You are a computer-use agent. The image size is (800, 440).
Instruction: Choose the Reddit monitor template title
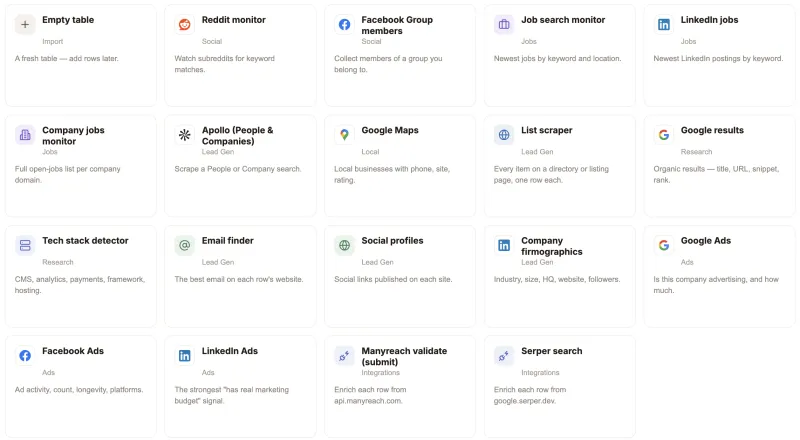[x=234, y=20]
